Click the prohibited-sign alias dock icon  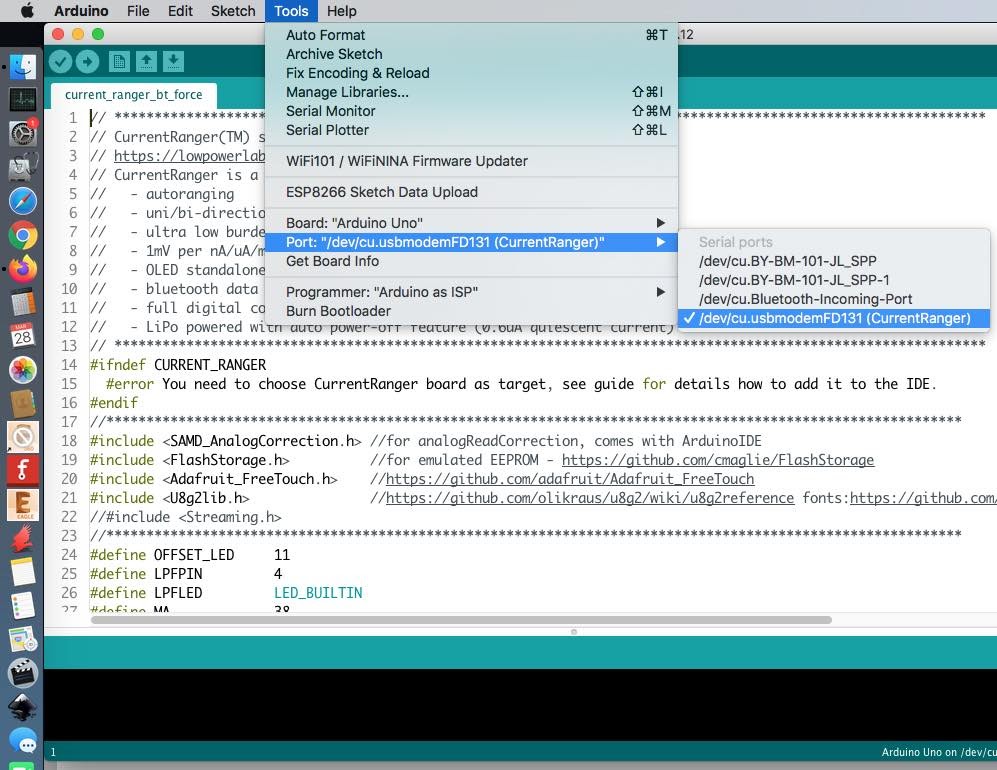(x=23, y=437)
